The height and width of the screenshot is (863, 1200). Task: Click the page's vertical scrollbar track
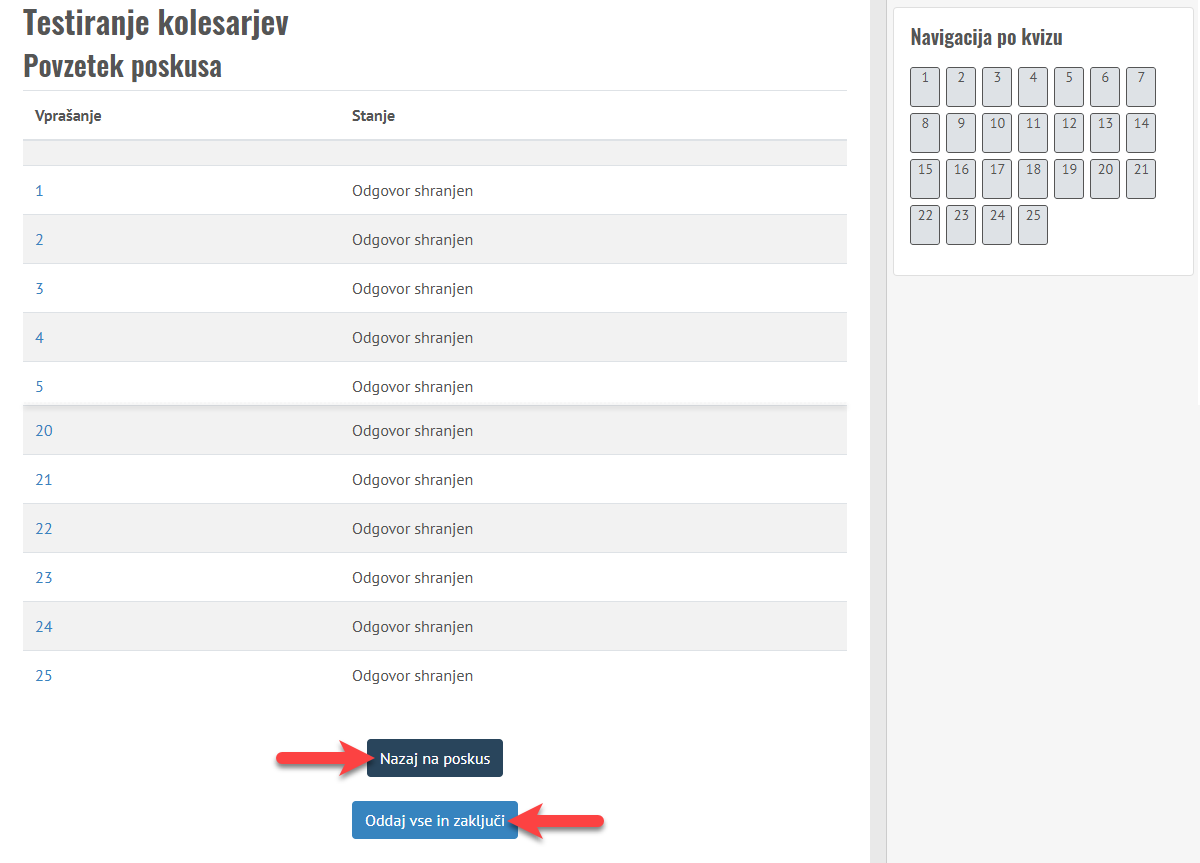[878, 500]
